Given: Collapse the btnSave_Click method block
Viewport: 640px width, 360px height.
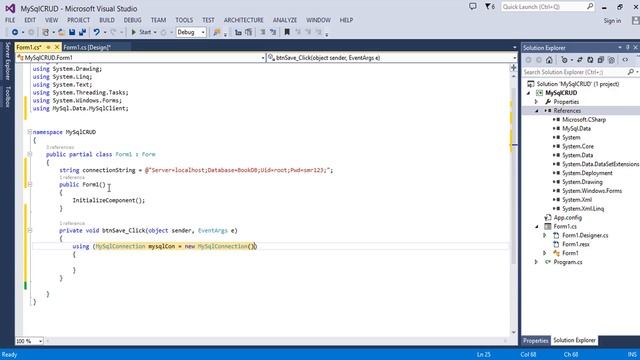Looking at the screenshot, I should [x=30, y=231].
